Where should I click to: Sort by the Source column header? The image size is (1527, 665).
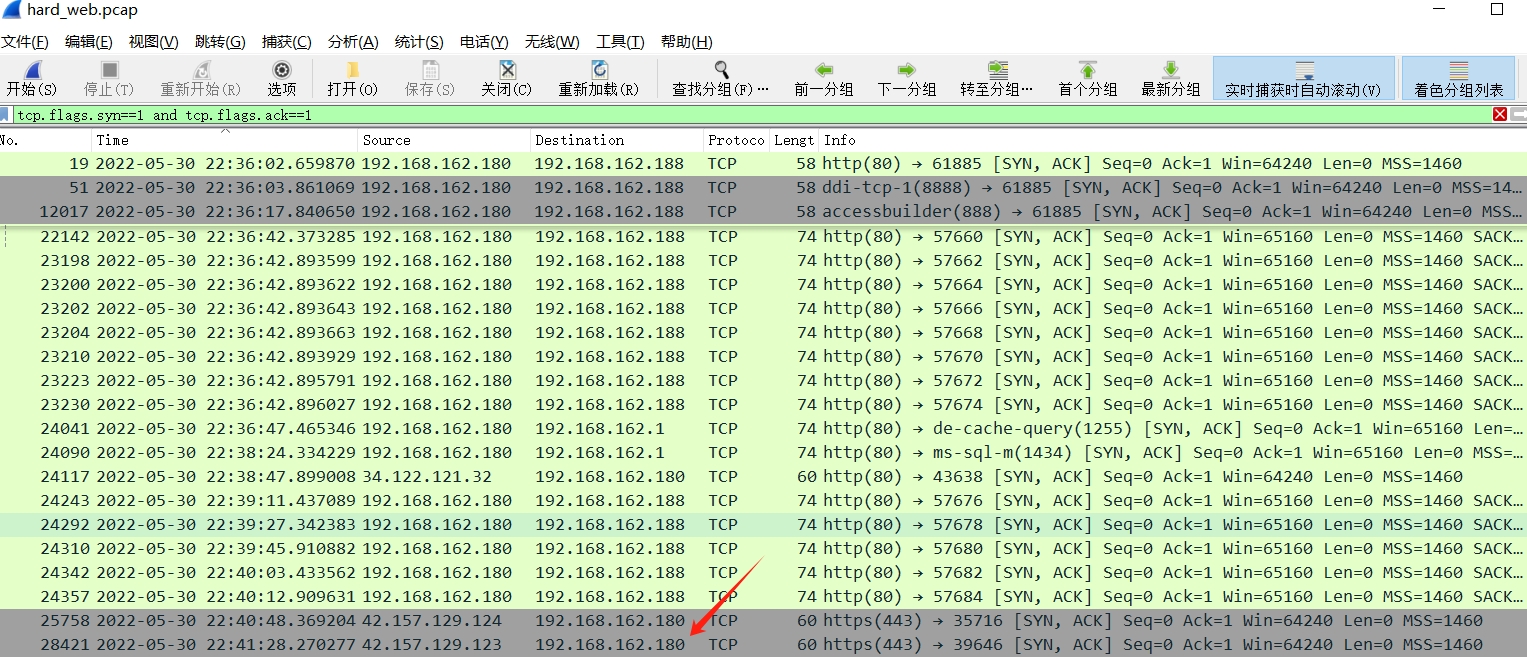click(x=444, y=140)
